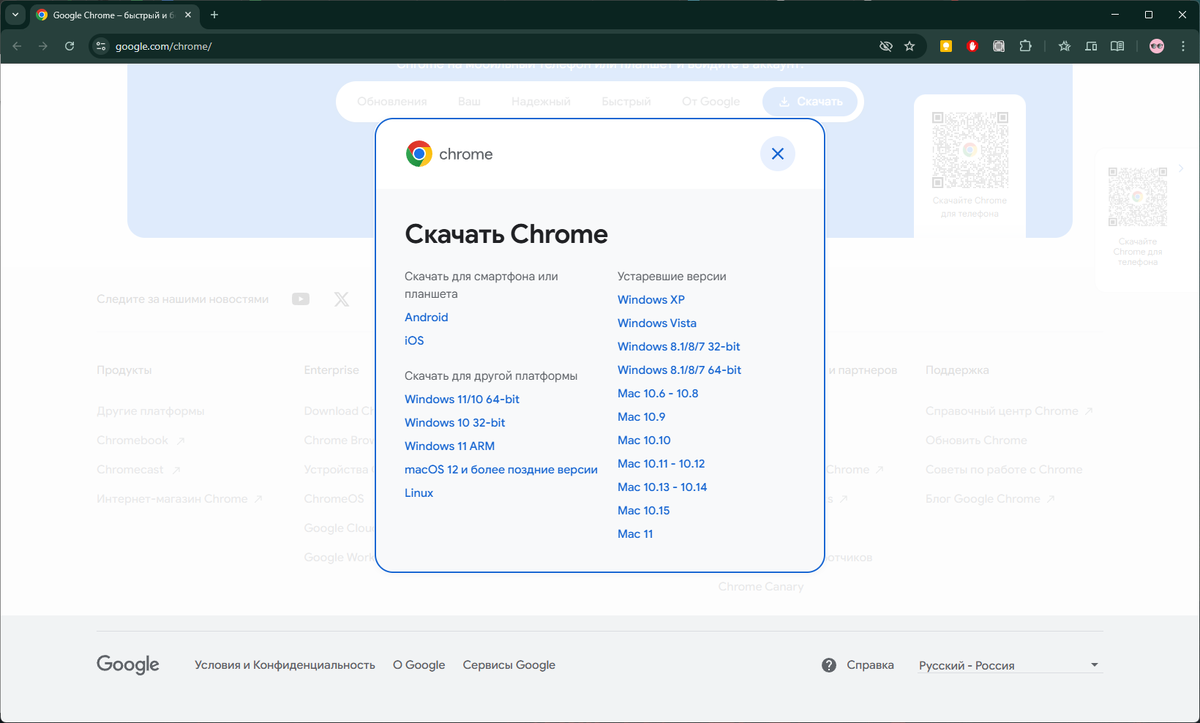Open Сервисы Google footer link
Viewport: 1200px width, 723px height.
[x=509, y=665]
